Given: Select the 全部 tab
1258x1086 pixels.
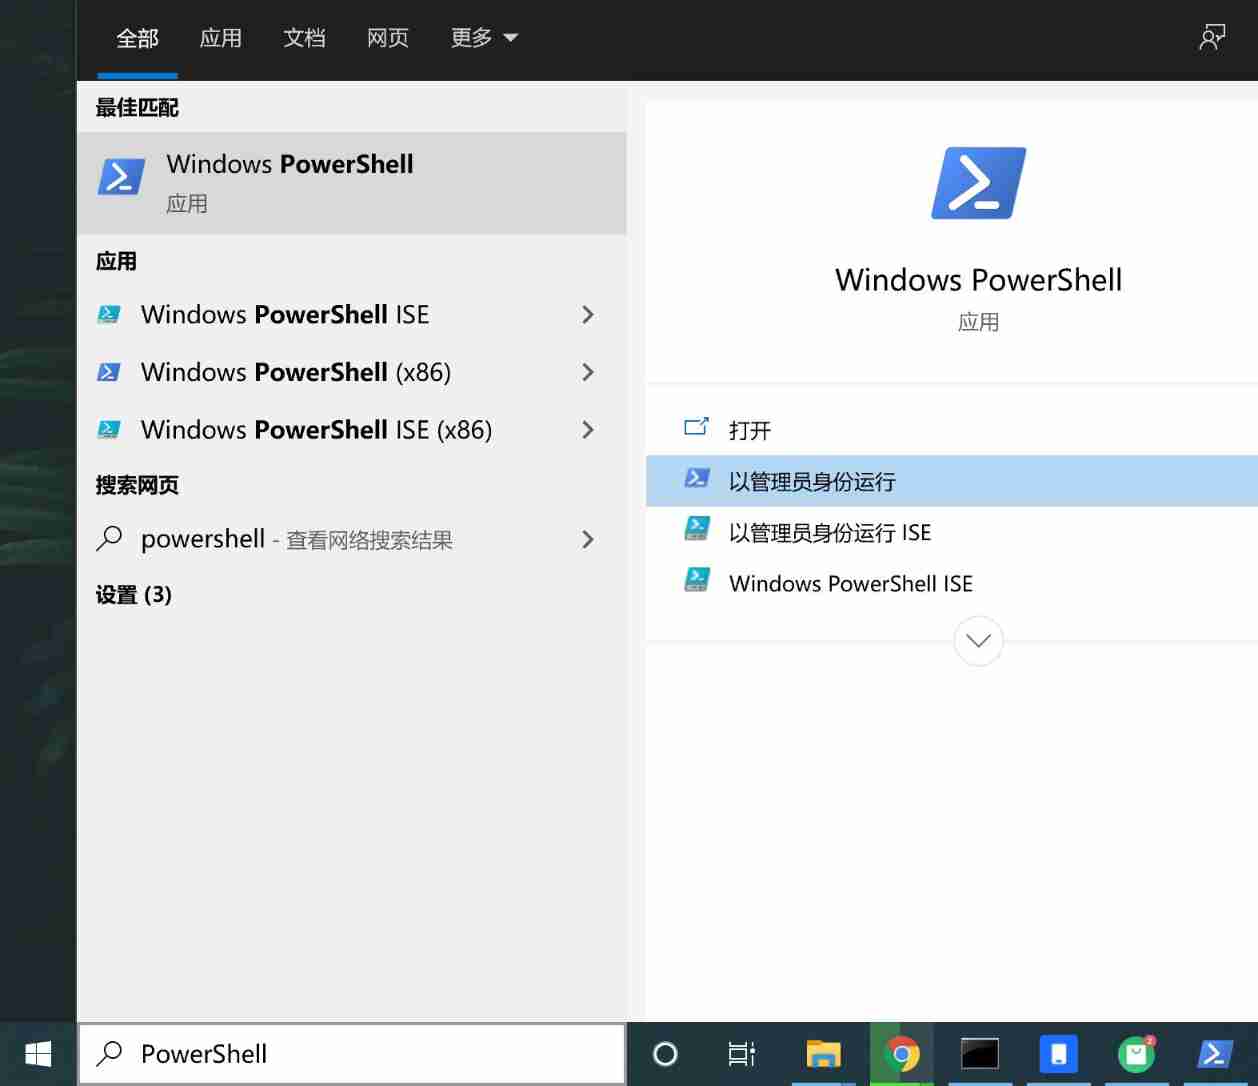Looking at the screenshot, I should (x=137, y=38).
